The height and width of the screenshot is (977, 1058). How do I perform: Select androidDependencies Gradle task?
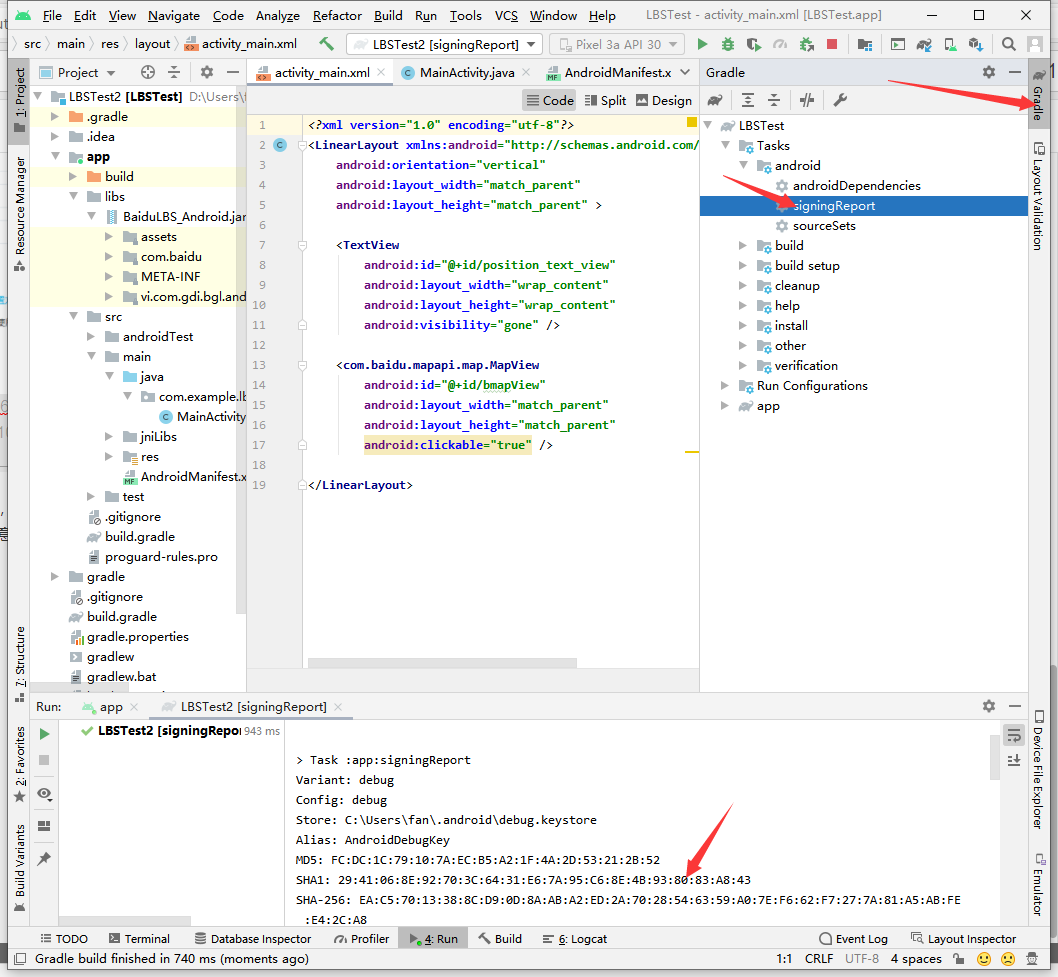click(x=856, y=186)
